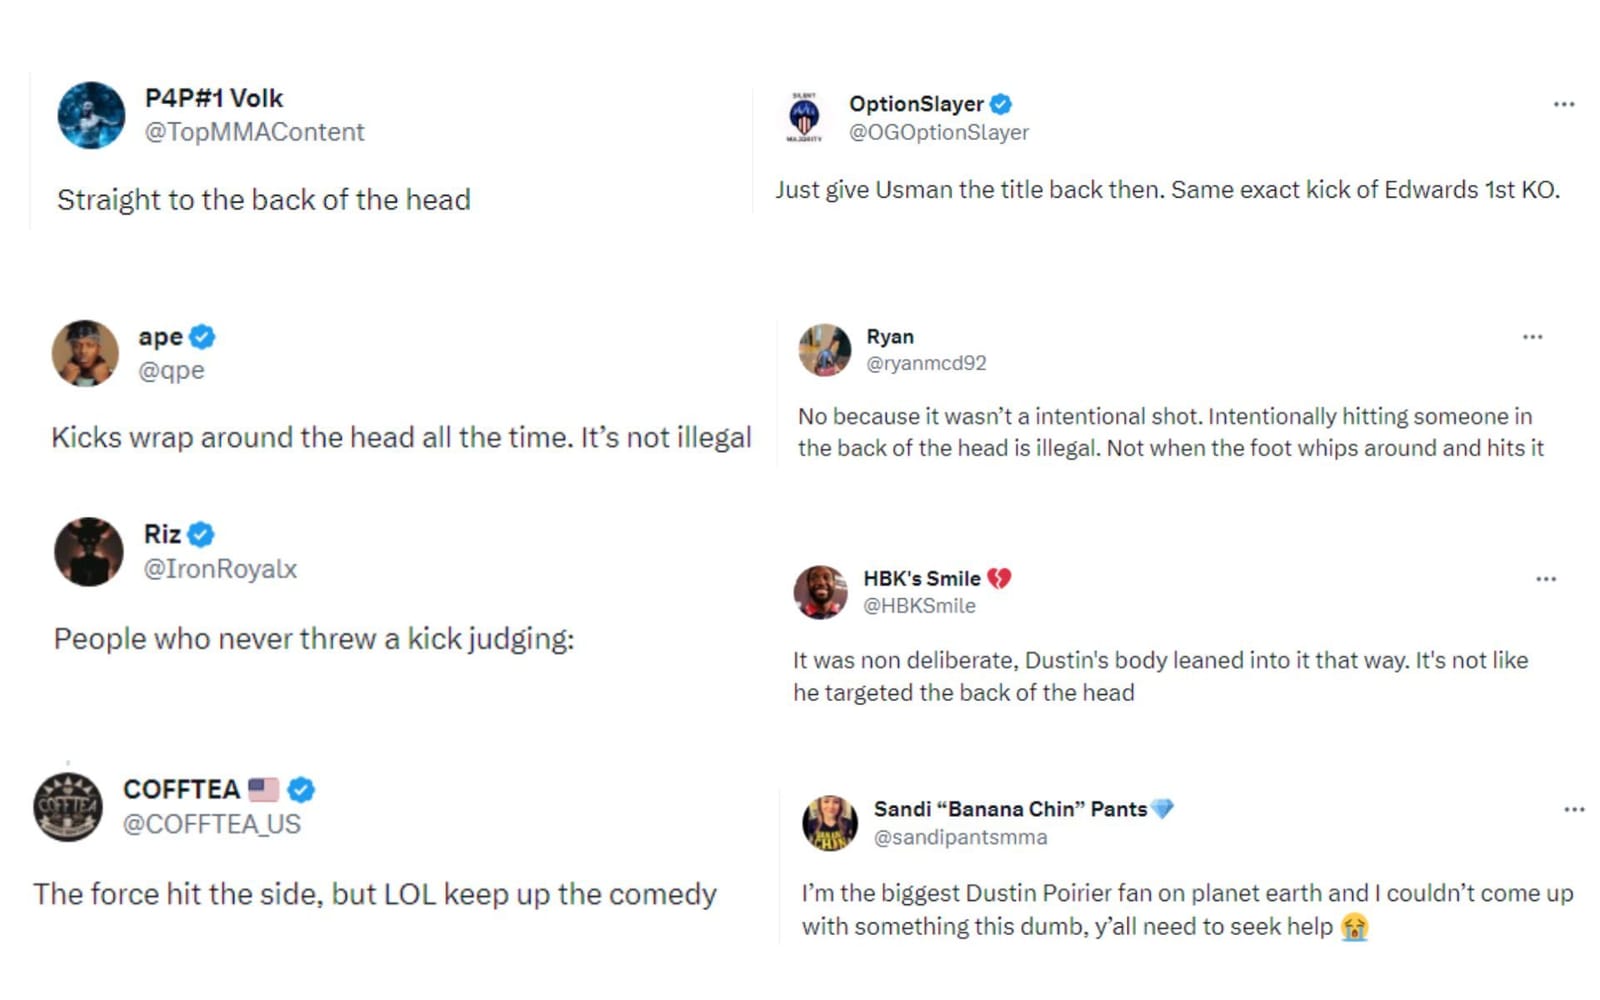1600x1000 pixels.
Task: Click OptionSlayer's blue verified badge
Action: click(1001, 103)
